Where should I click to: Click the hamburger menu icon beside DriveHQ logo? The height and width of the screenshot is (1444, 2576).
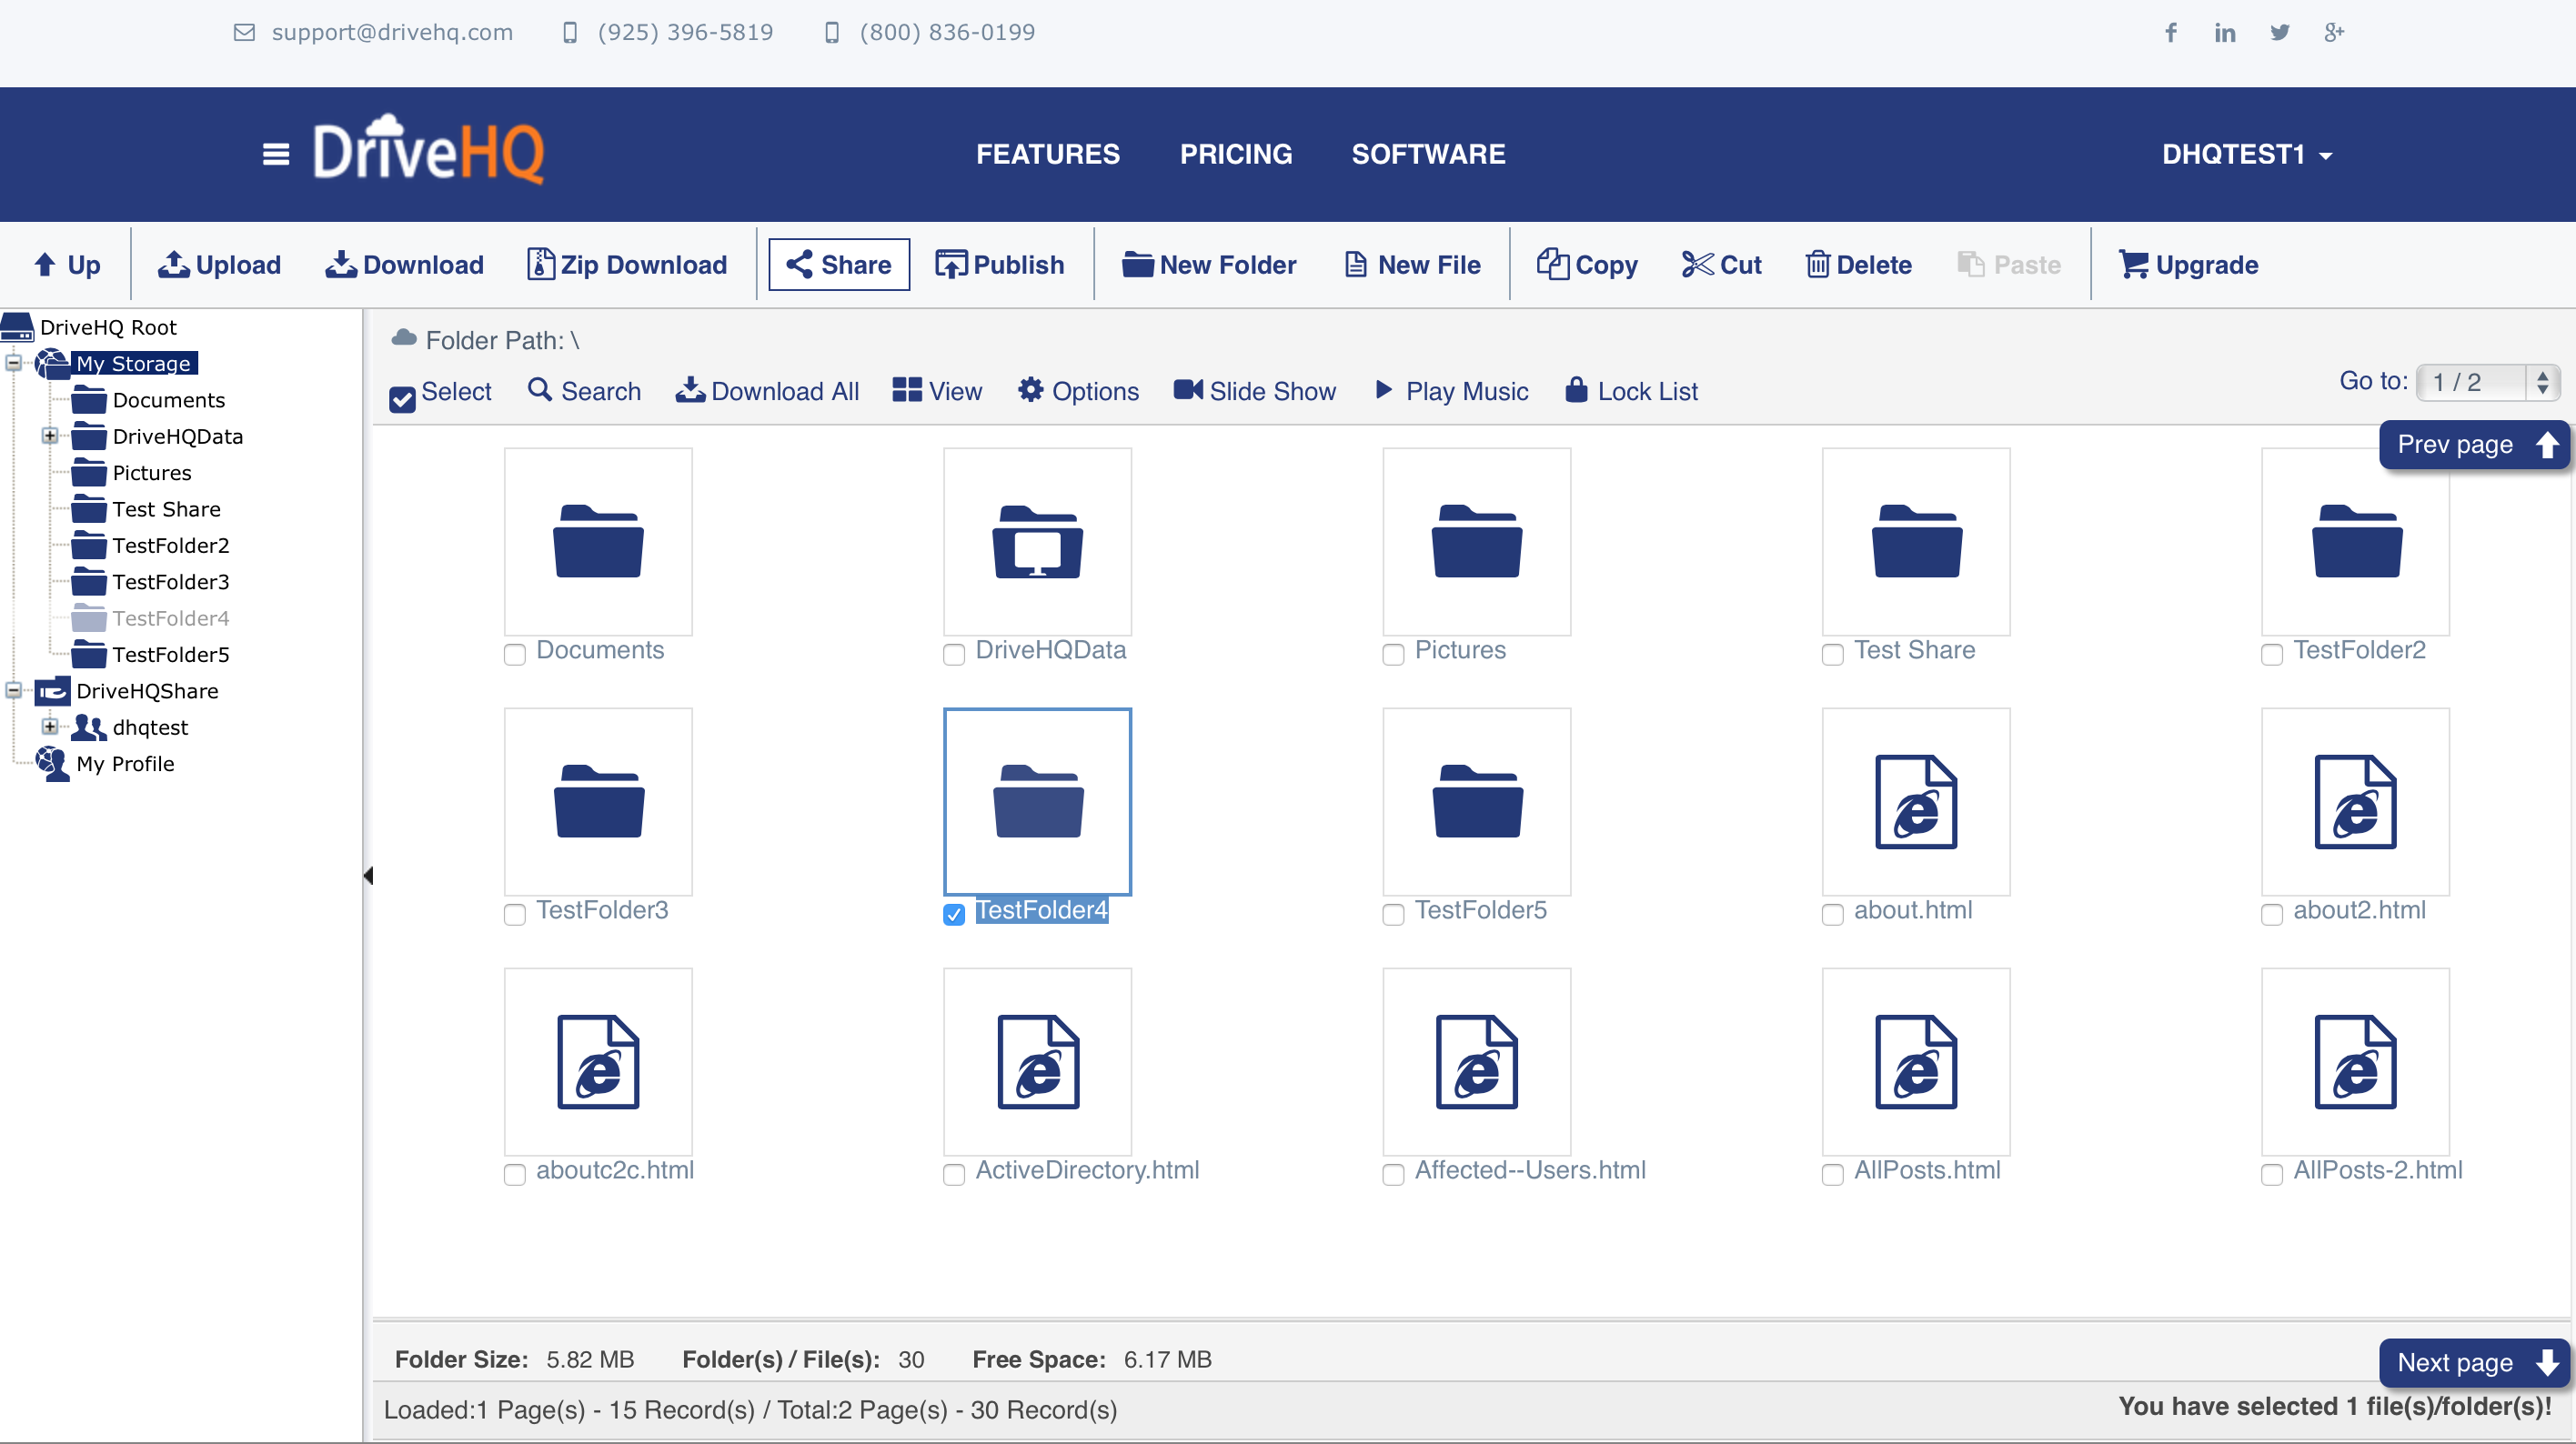pos(276,154)
